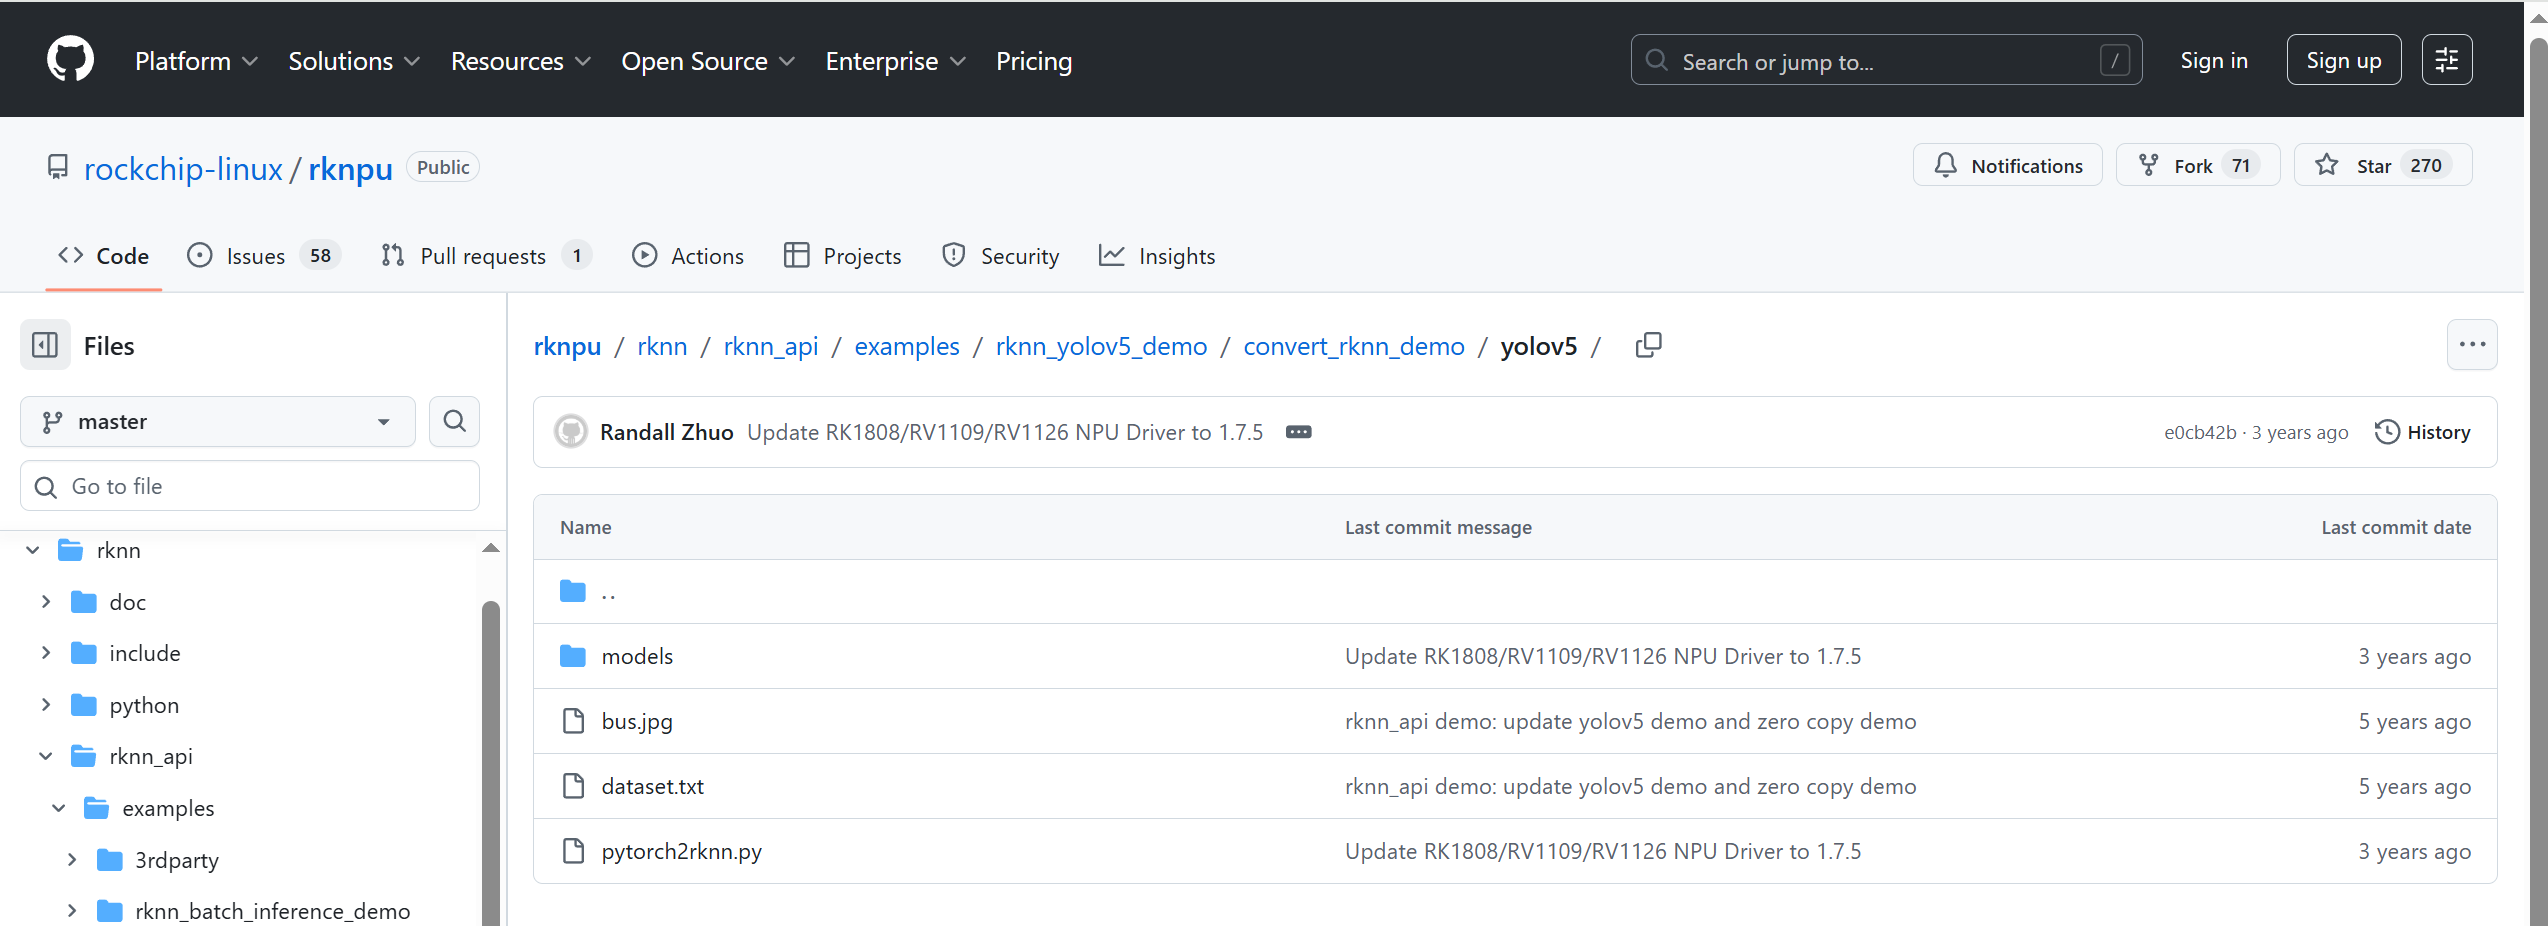The image size is (2548, 926).
Task: Open Notifications for this repository
Action: [x=2007, y=165]
